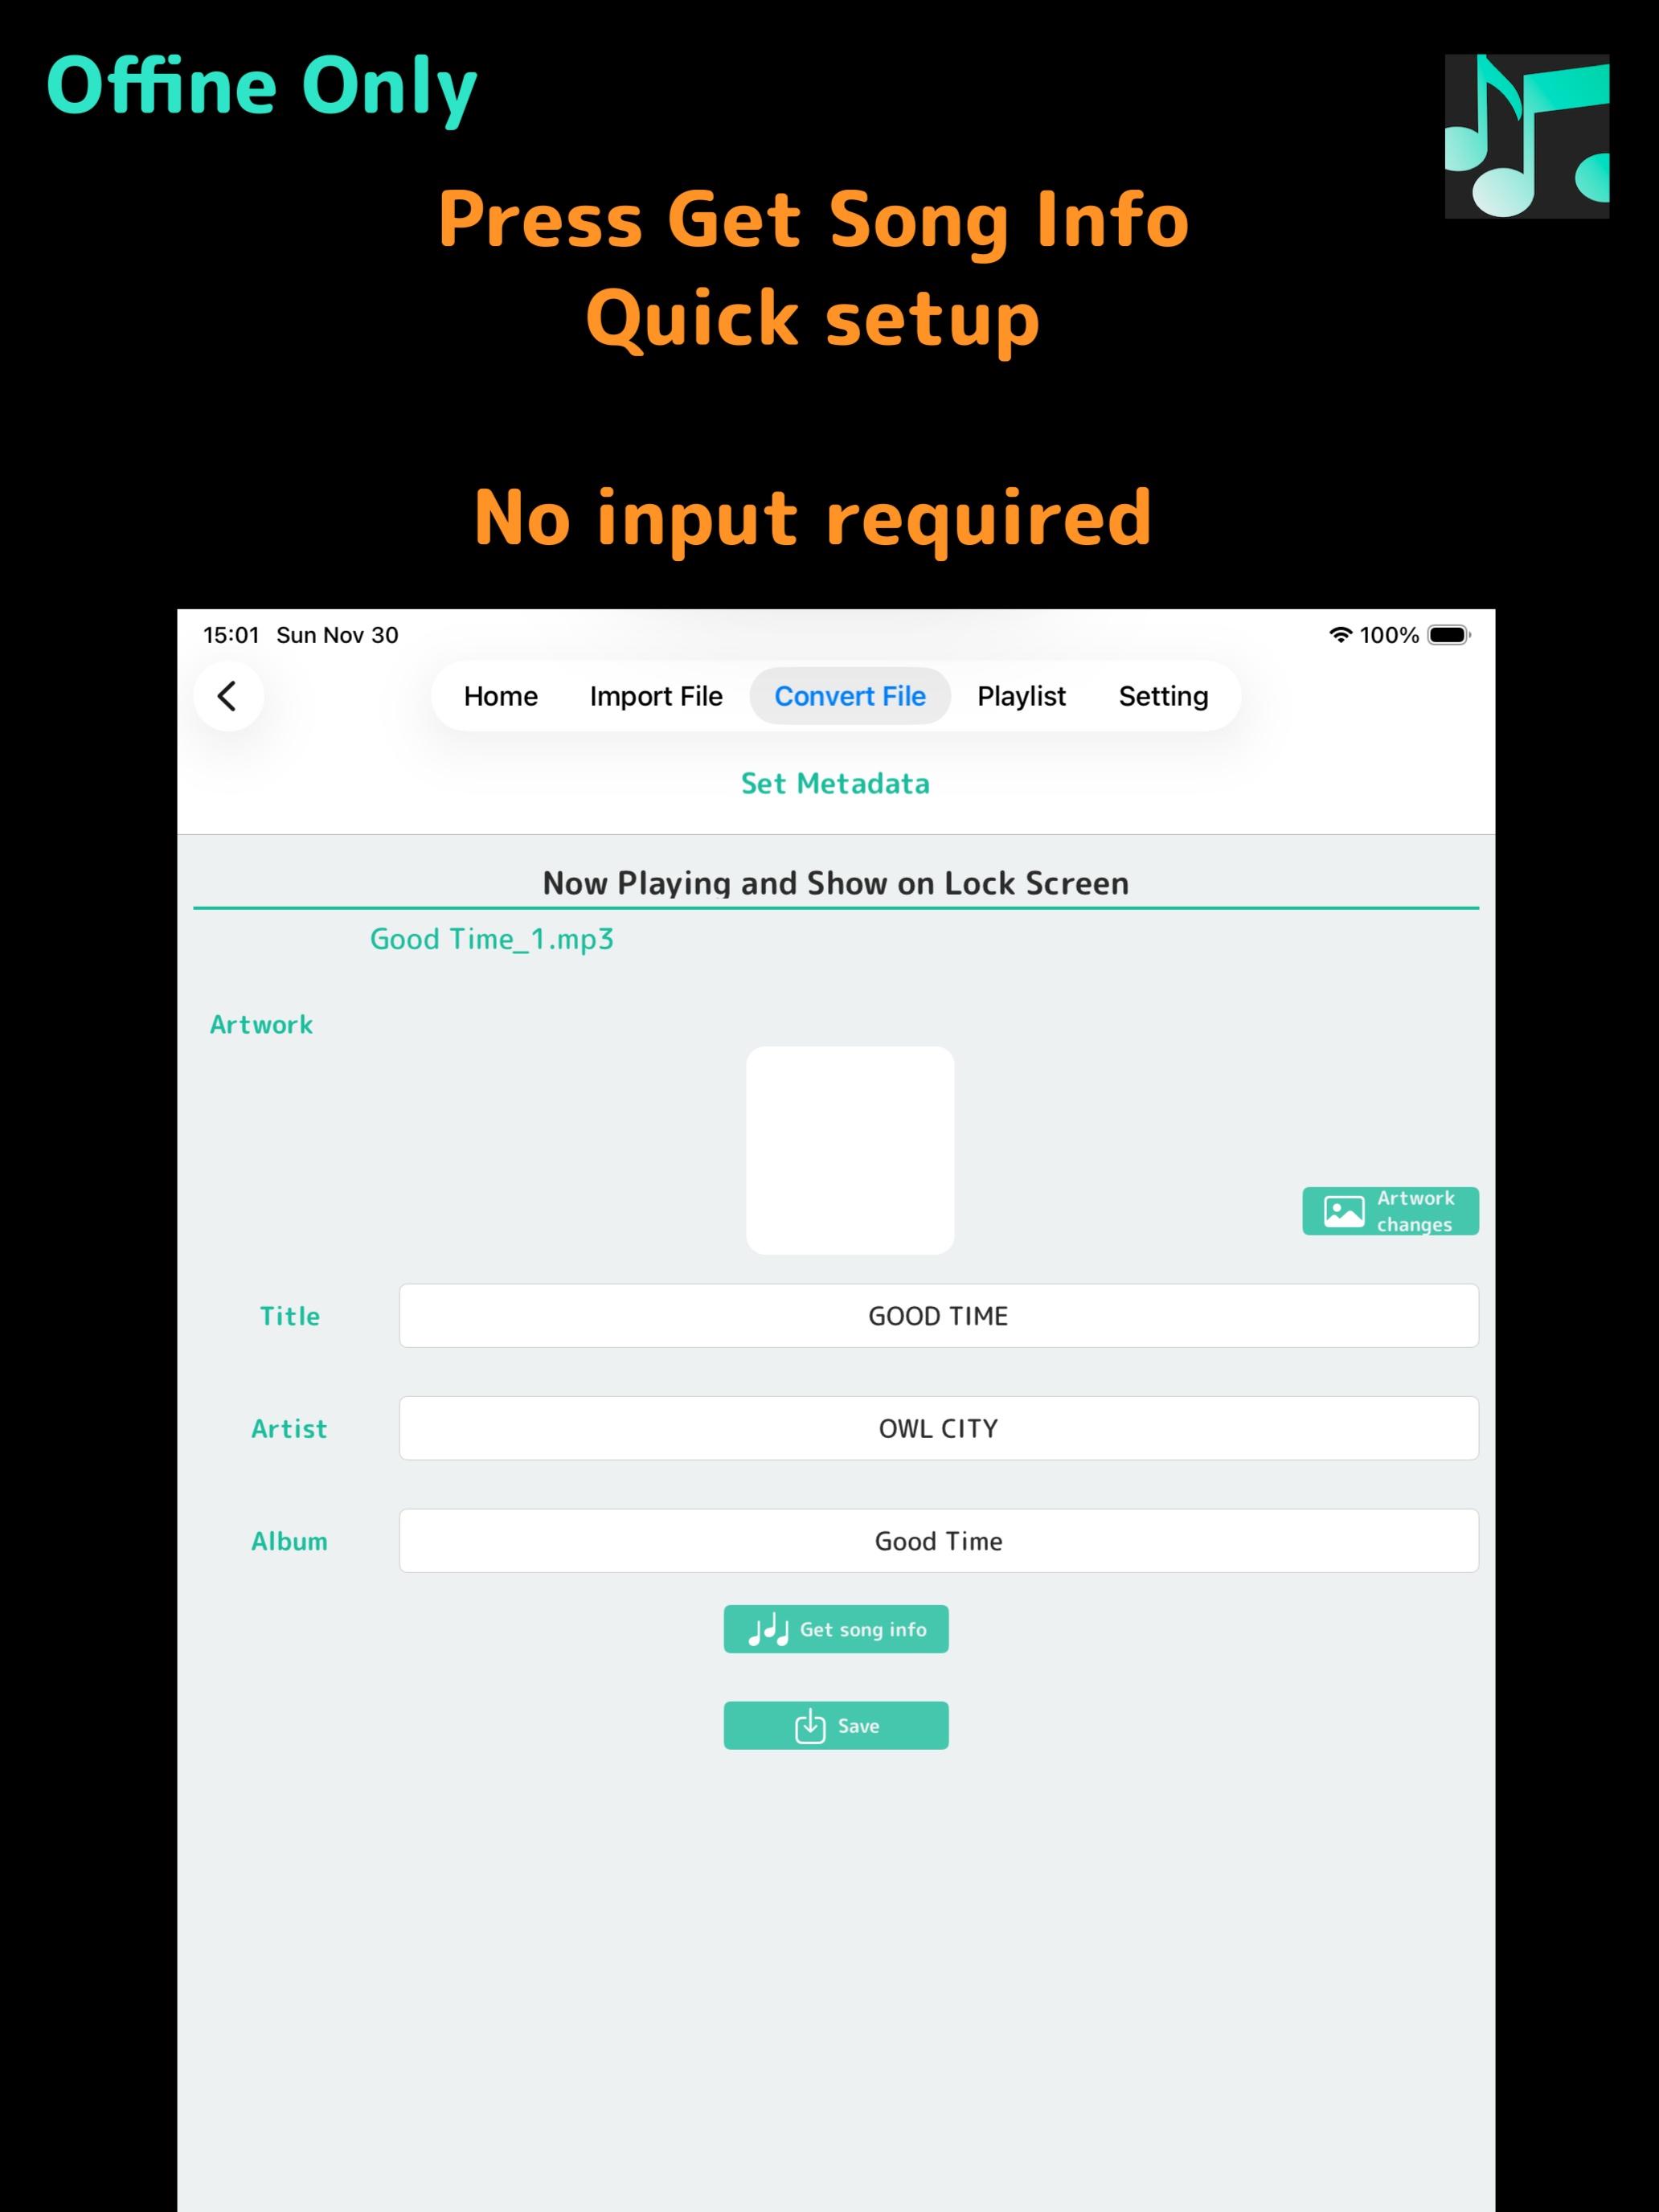Open the Home tab
Screen dimensions: 1659x2212
pyautogui.click(x=500, y=696)
